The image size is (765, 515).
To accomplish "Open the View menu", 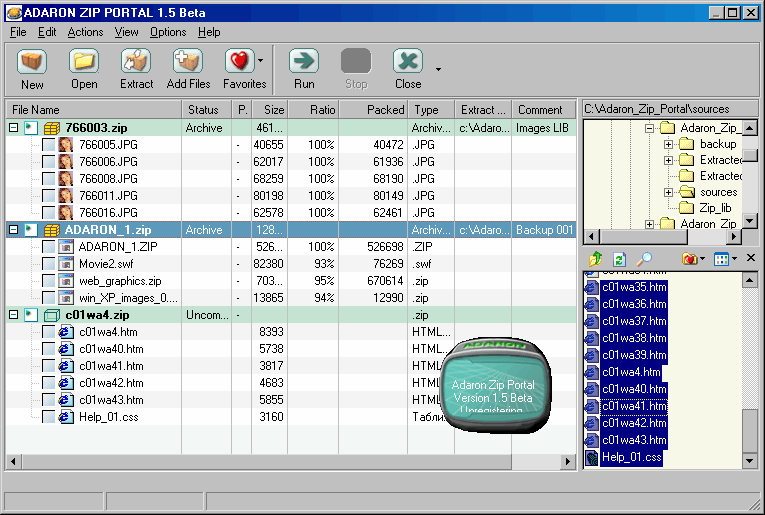I will tap(126, 32).
